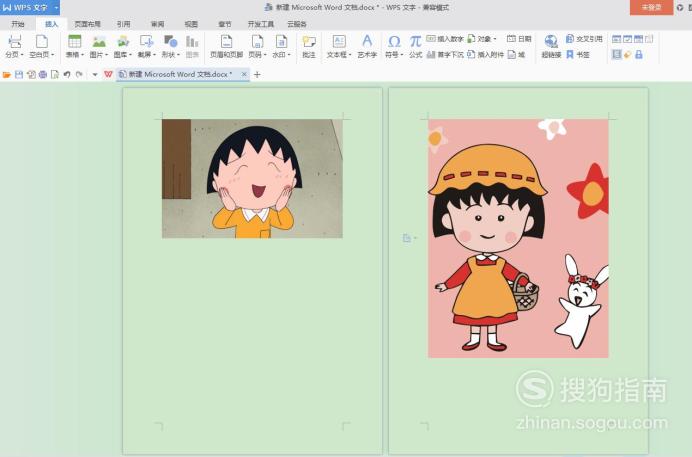Expand the quick access toolbar dropdown arrow
Screen dimensions: 692x457
(x=94, y=75)
